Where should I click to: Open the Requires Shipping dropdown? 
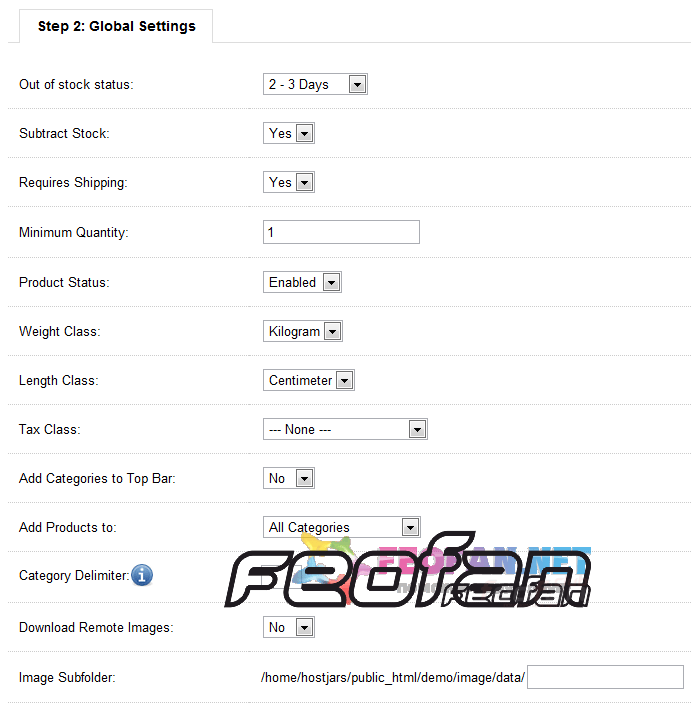tap(289, 182)
